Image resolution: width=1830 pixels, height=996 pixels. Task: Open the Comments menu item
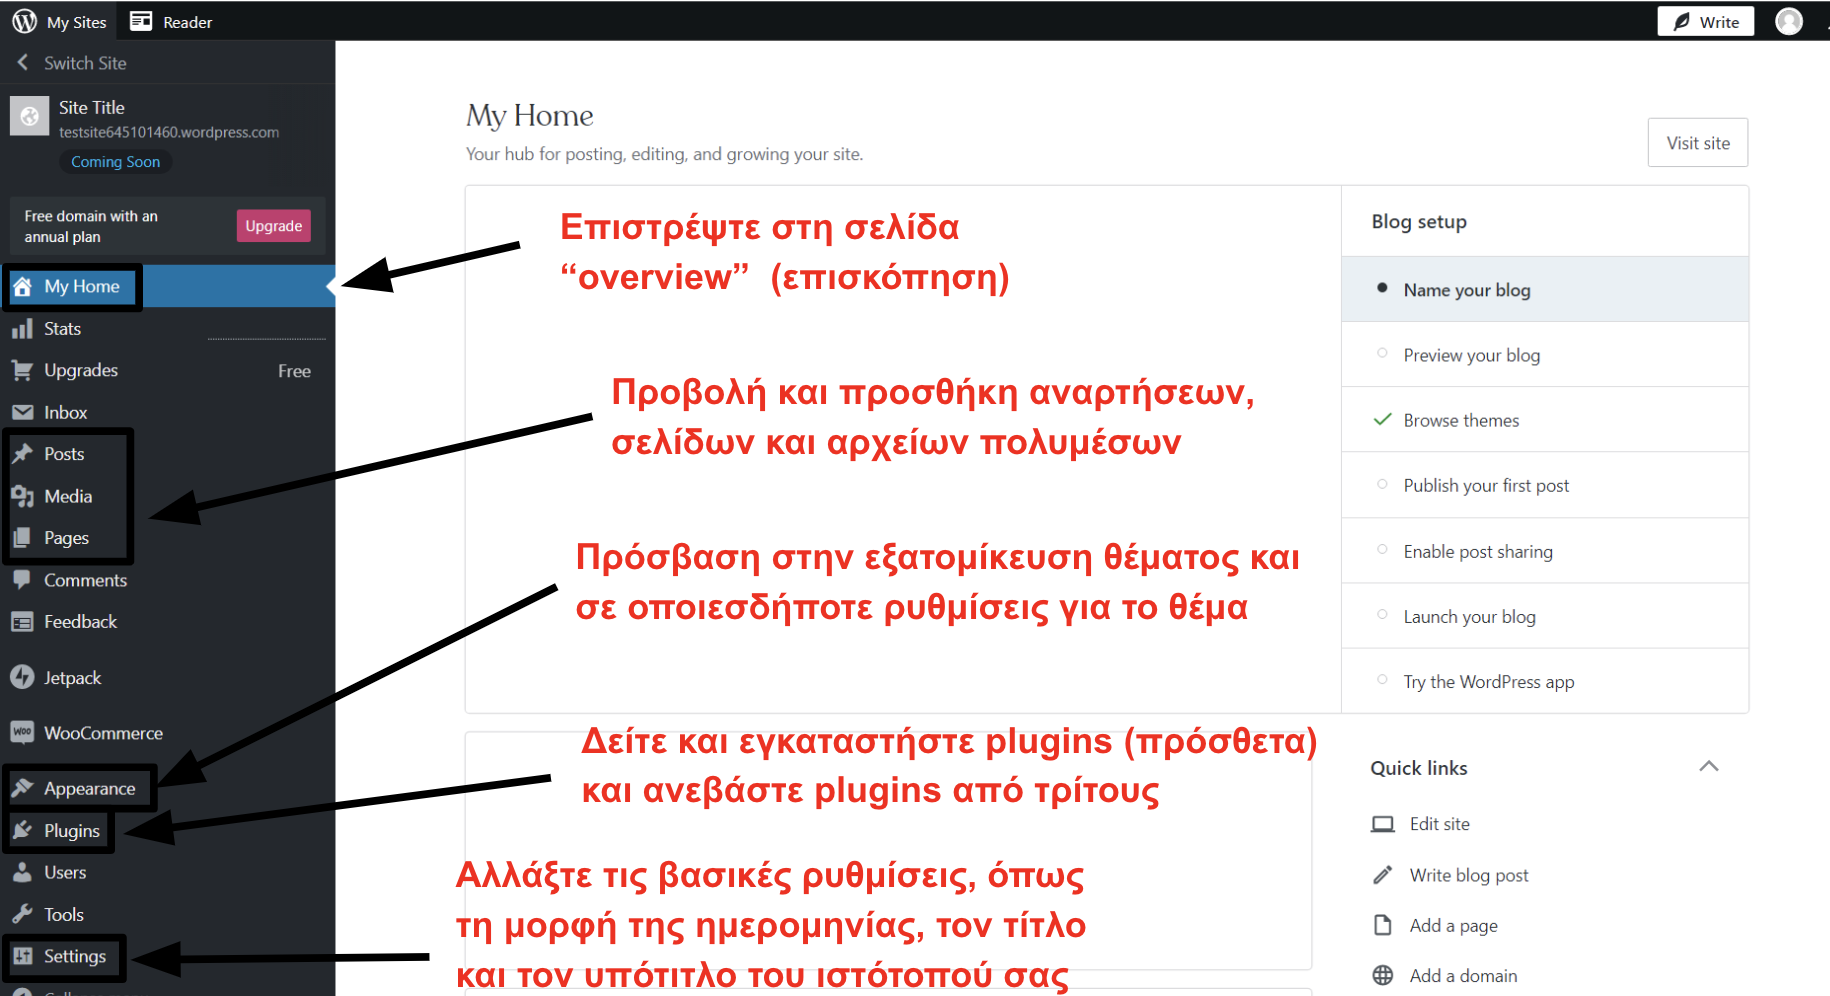coord(168,580)
